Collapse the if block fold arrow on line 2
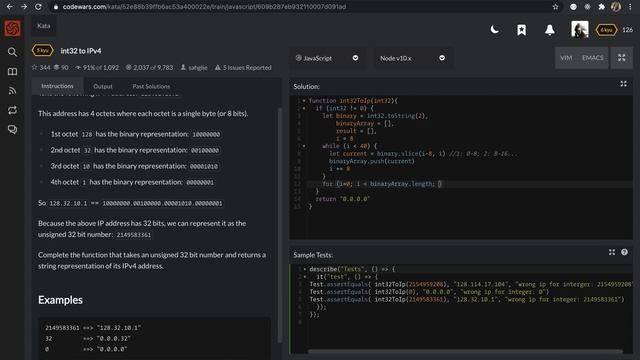The height and width of the screenshot is (360, 640). pos(304,109)
